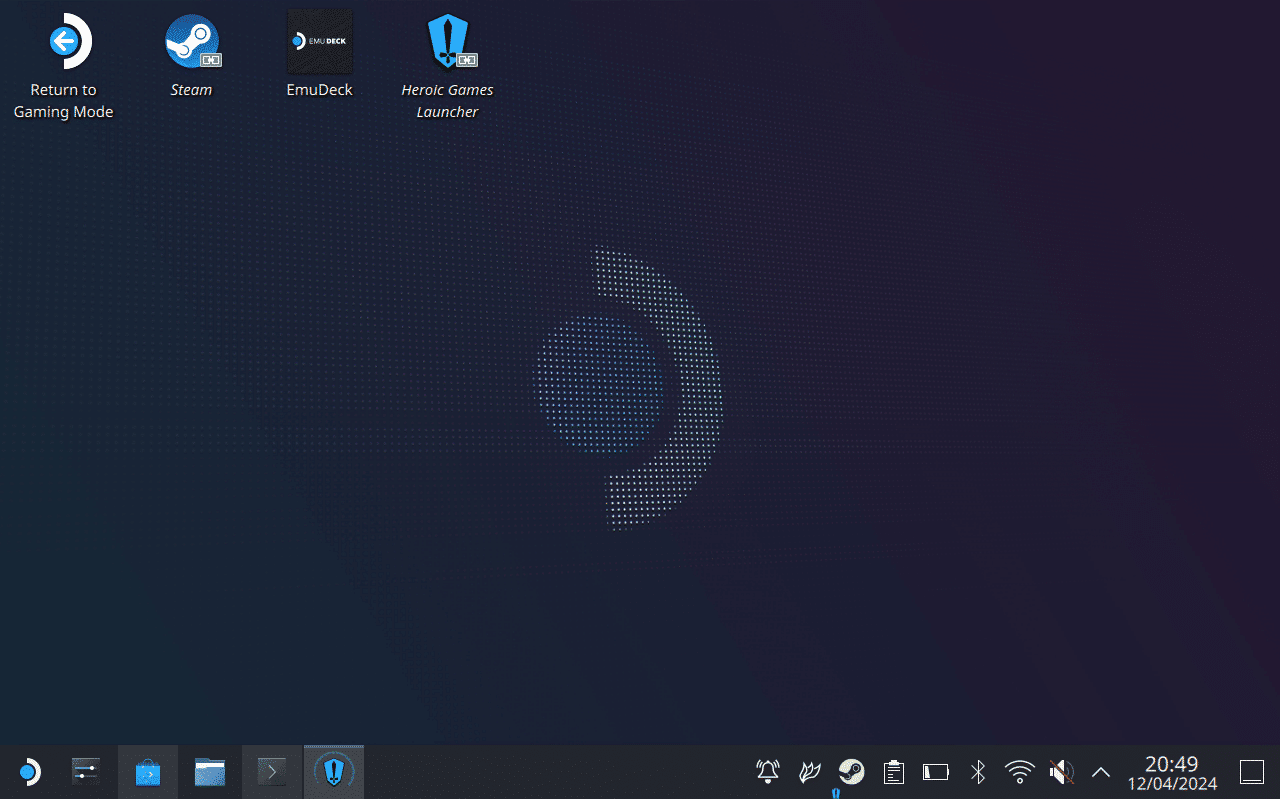Open Bluetooth settings in system tray
The height and width of the screenshot is (799, 1280).
[x=978, y=771]
